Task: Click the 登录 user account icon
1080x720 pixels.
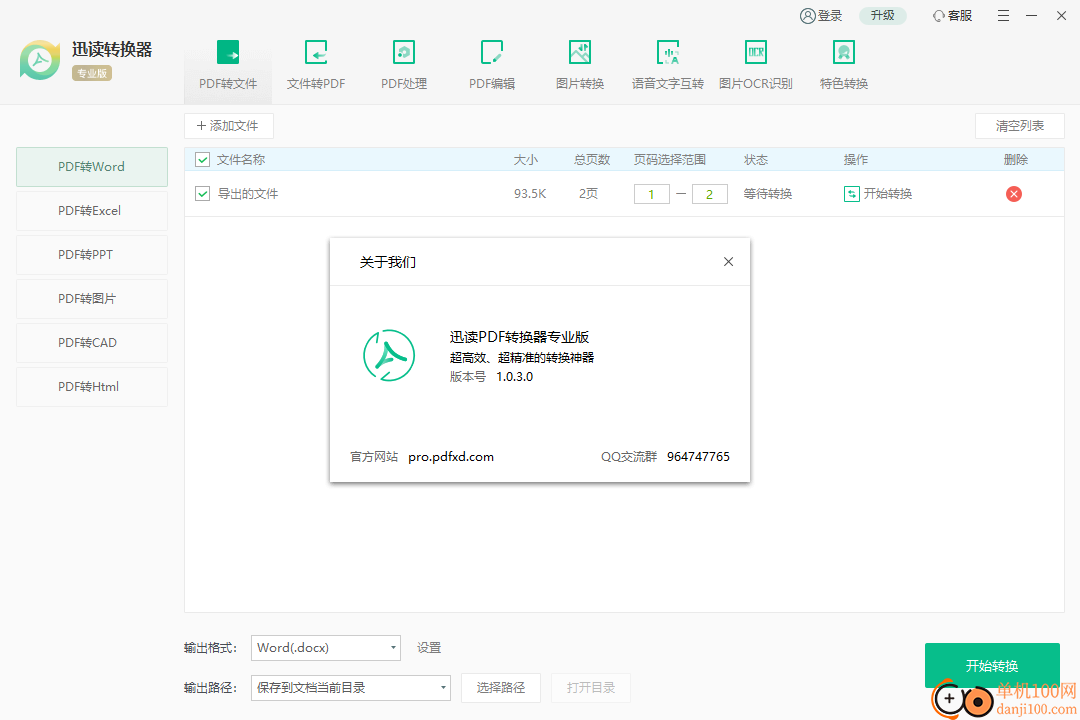Action: pos(807,16)
